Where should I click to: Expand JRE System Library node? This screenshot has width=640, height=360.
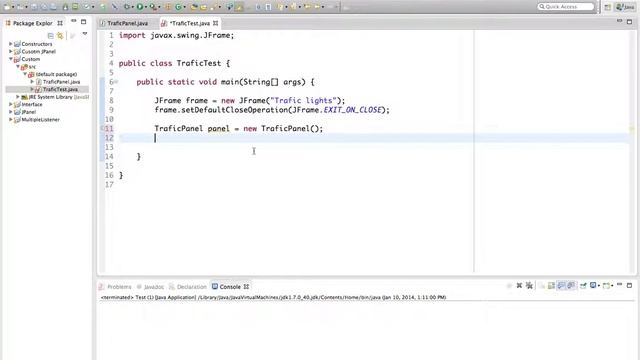click(18, 97)
